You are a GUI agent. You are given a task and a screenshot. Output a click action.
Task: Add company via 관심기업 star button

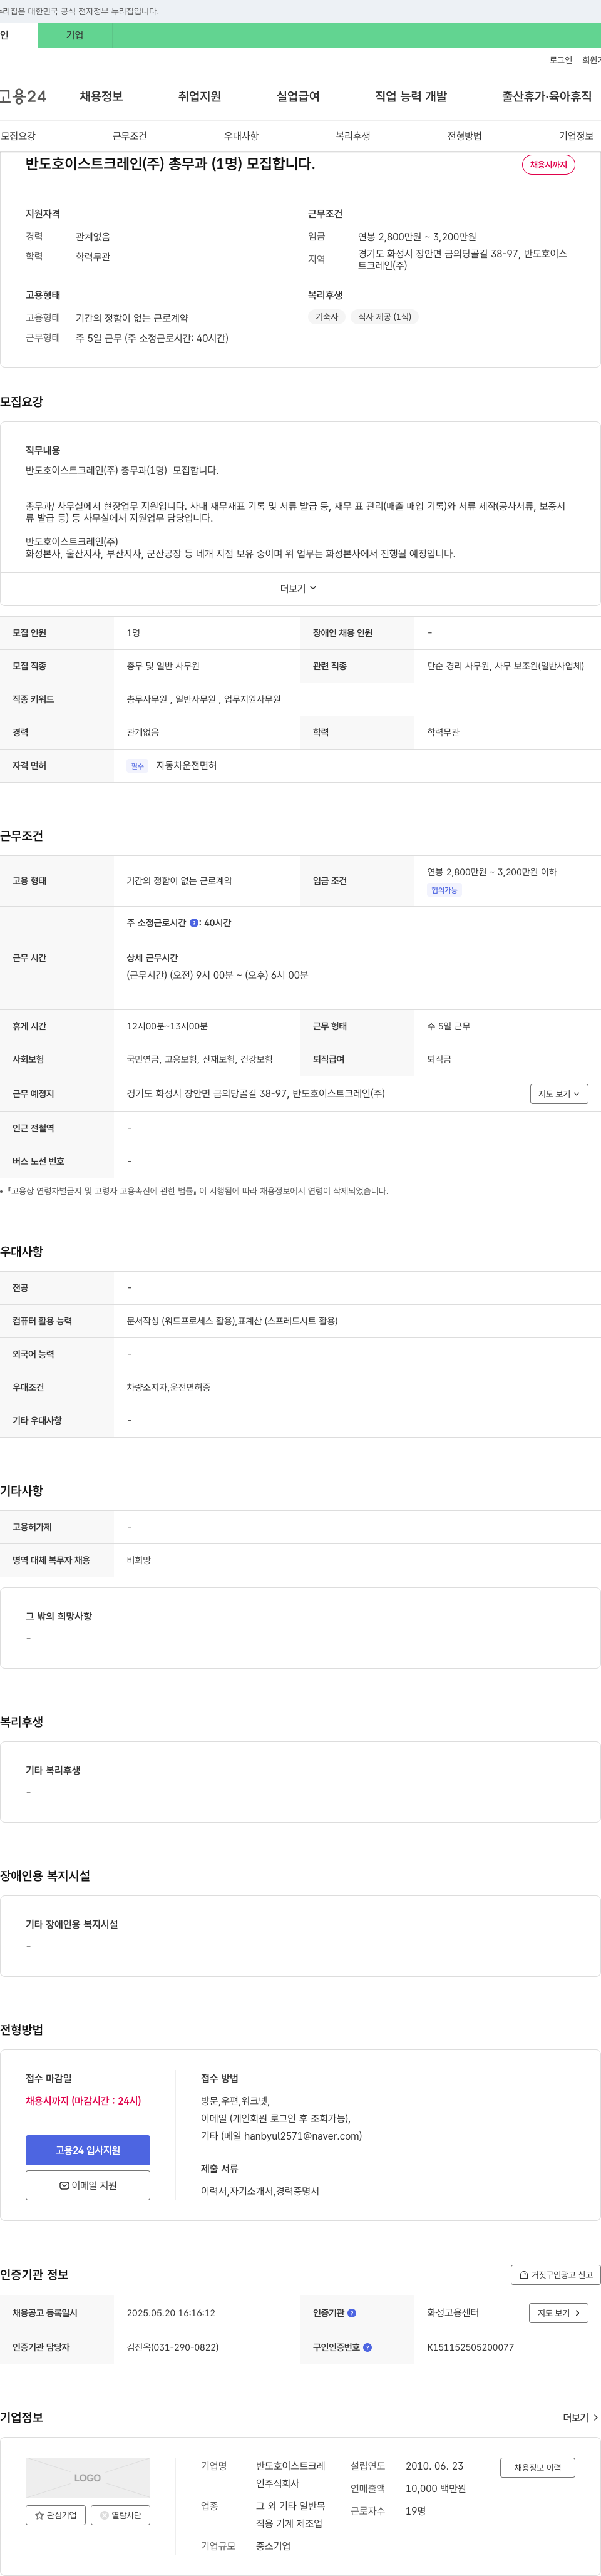pos(56,2515)
